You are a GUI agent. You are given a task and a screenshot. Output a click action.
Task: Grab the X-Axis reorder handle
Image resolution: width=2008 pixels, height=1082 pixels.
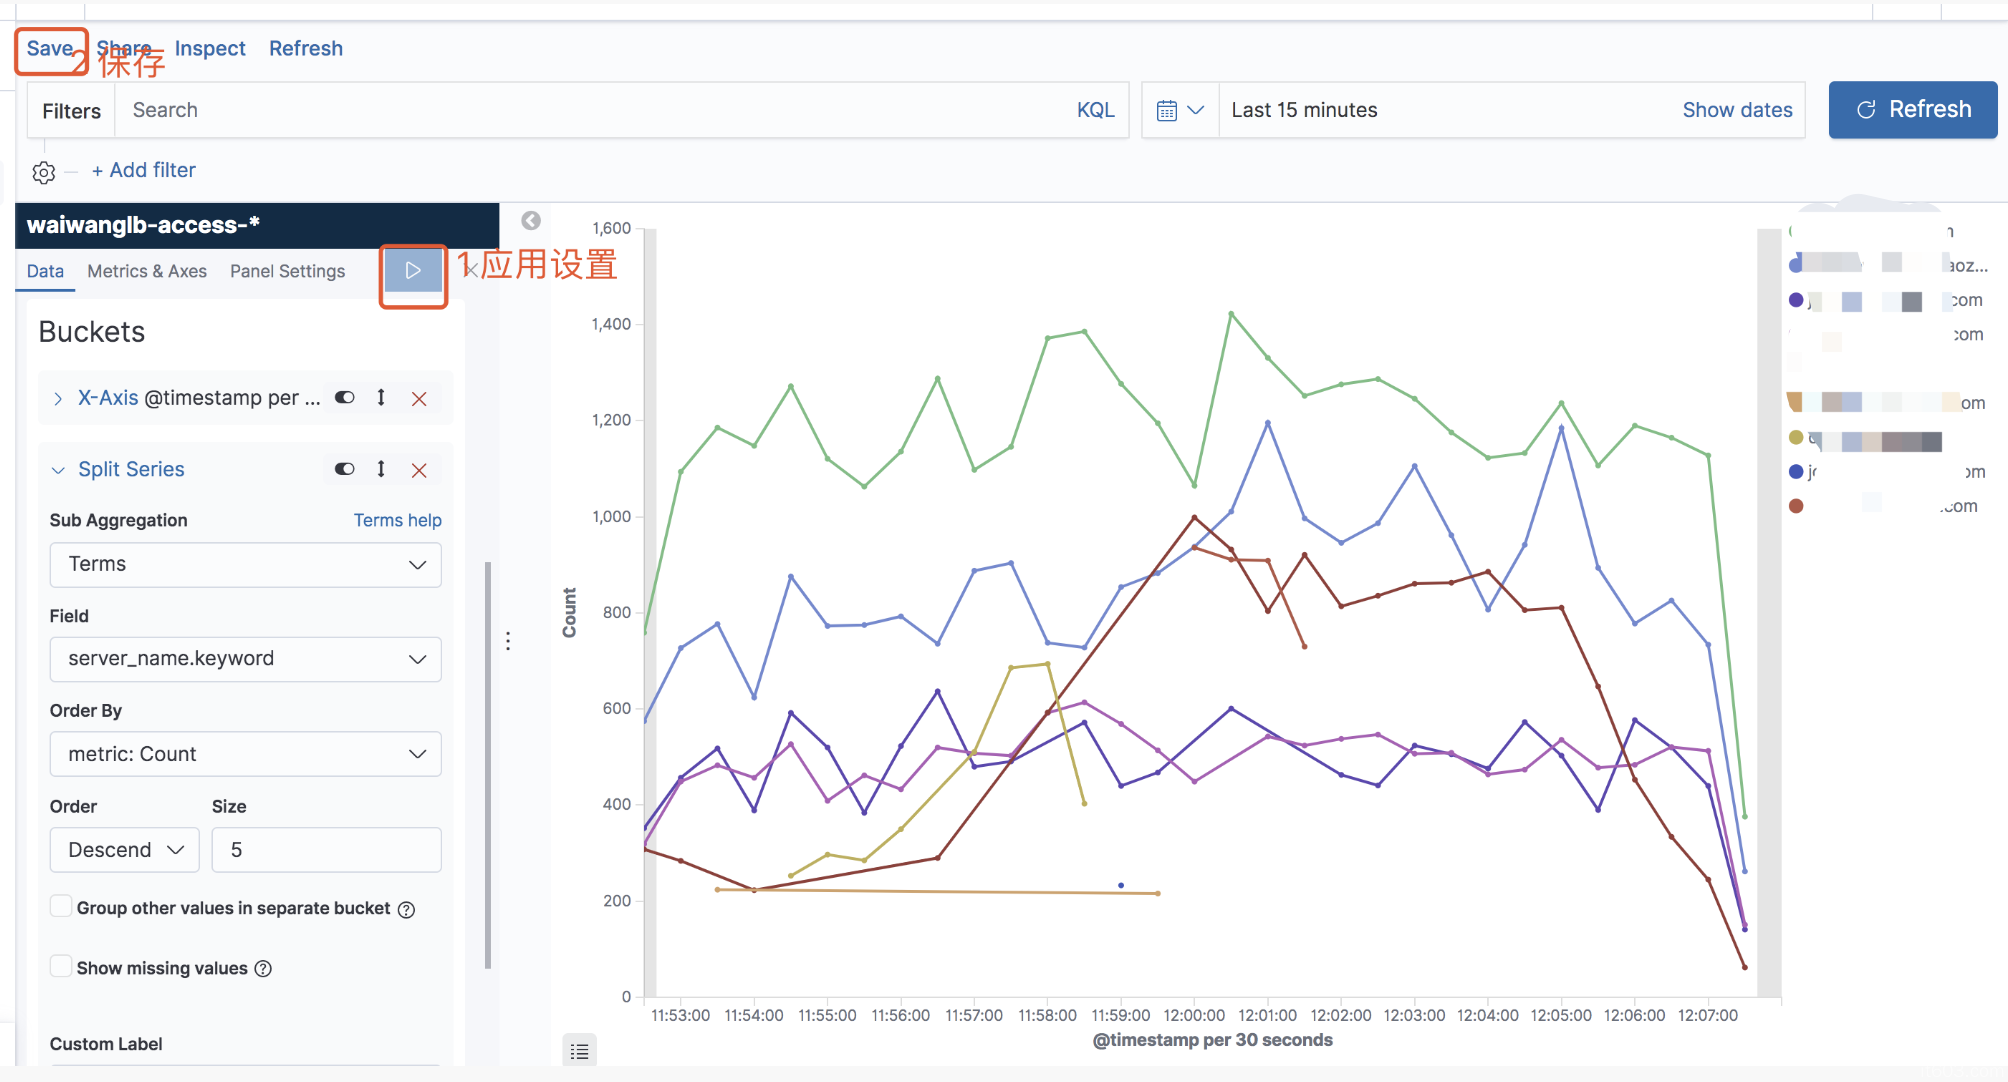point(381,398)
